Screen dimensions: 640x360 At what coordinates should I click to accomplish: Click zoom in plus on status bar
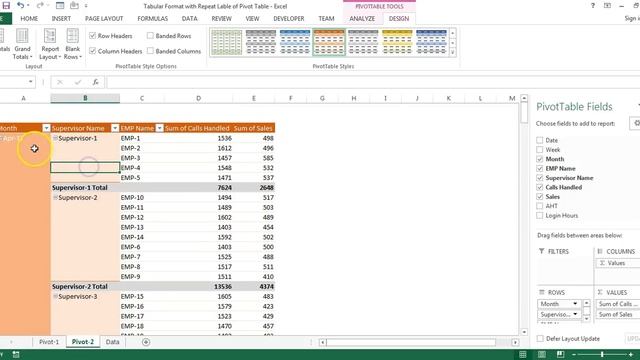pyautogui.click(x=631, y=355)
